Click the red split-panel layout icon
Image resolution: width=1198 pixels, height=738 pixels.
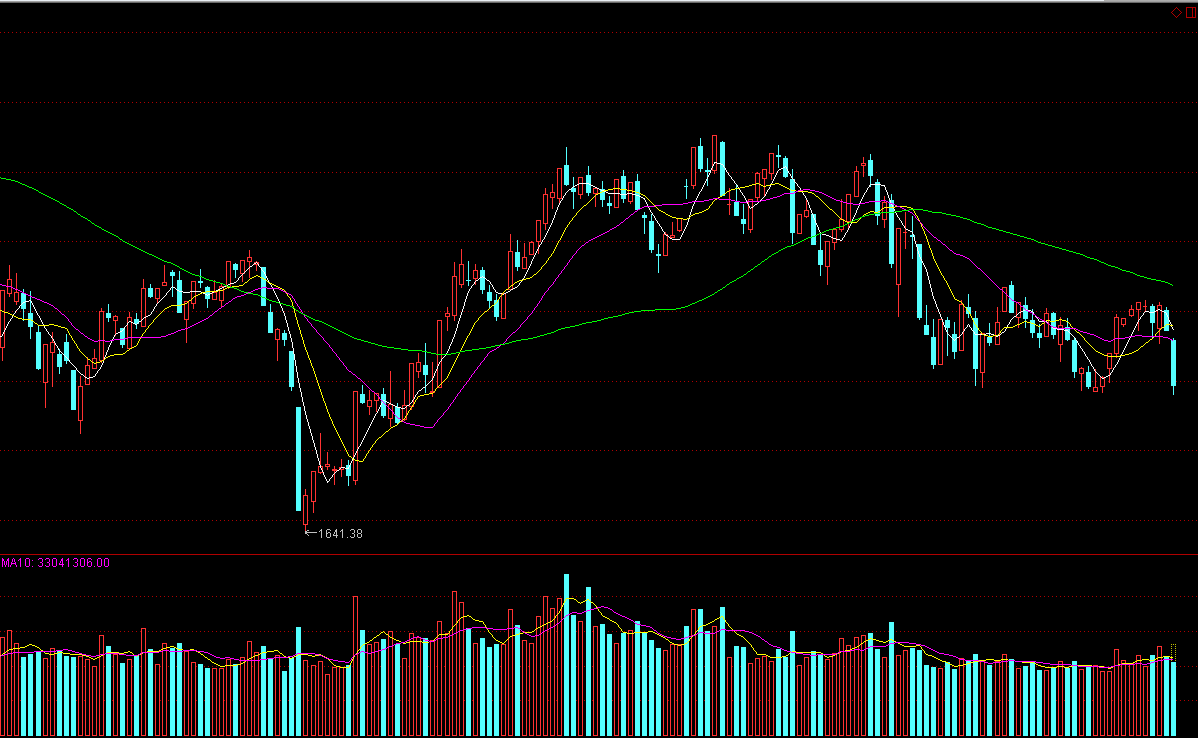tap(1191, 12)
